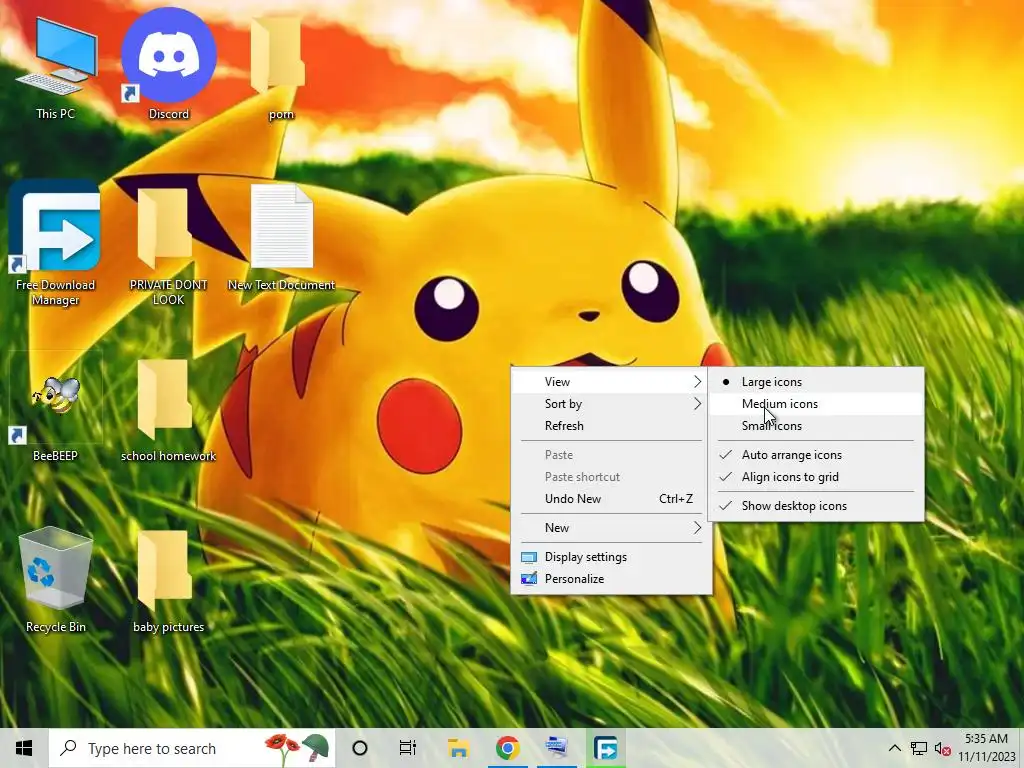Viewport: 1024px width, 768px height.
Task: Open File Explorer from the taskbar
Action: pyautogui.click(x=458, y=748)
